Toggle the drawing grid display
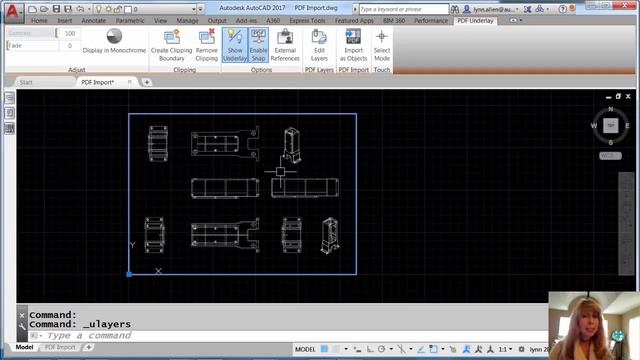The width and height of the screenshot is (640, 360). (324, 349)
